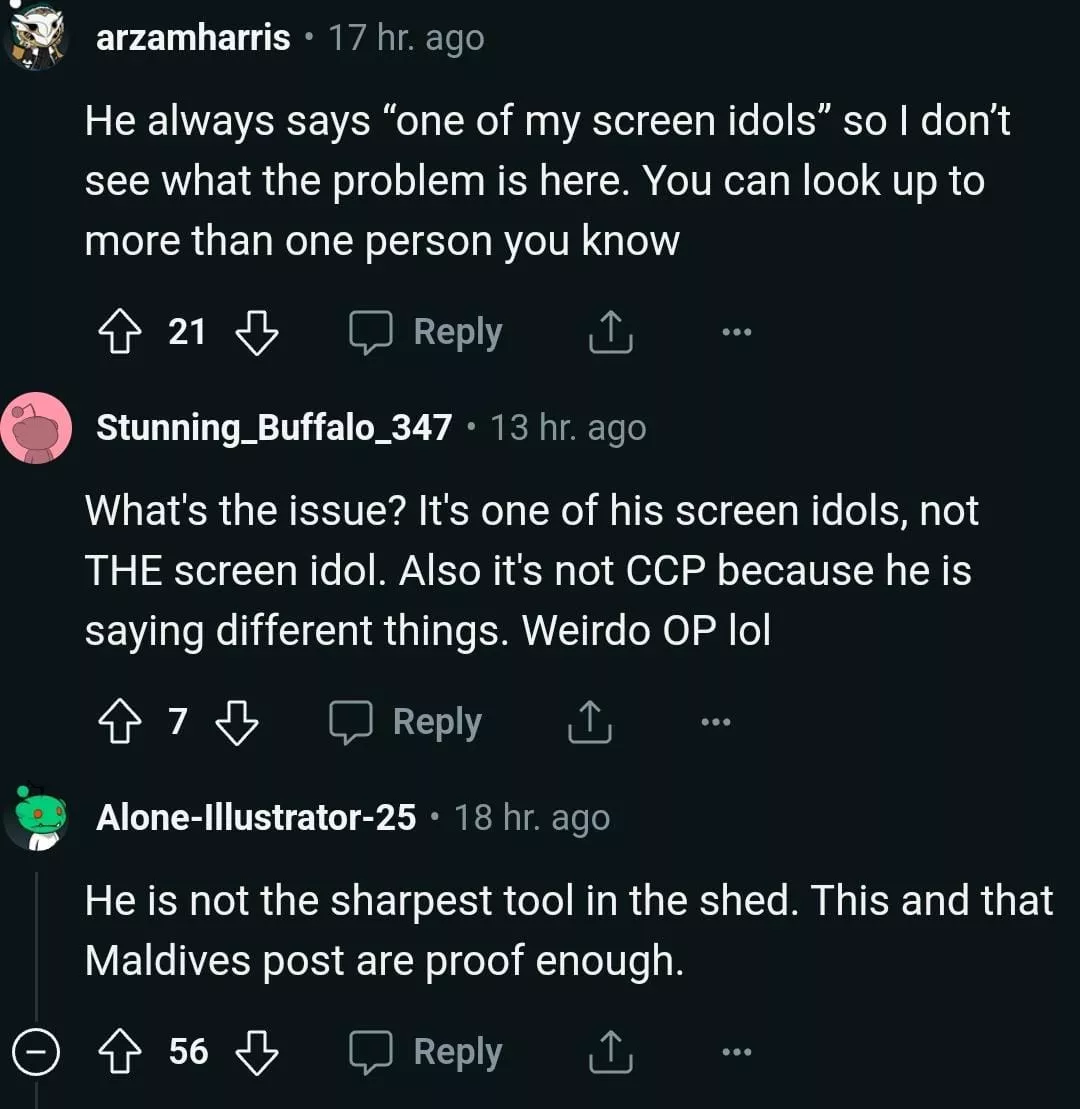Open arzamharris's user profile
Viewport: 1080px width, 1109px height.
pos(193,38)
